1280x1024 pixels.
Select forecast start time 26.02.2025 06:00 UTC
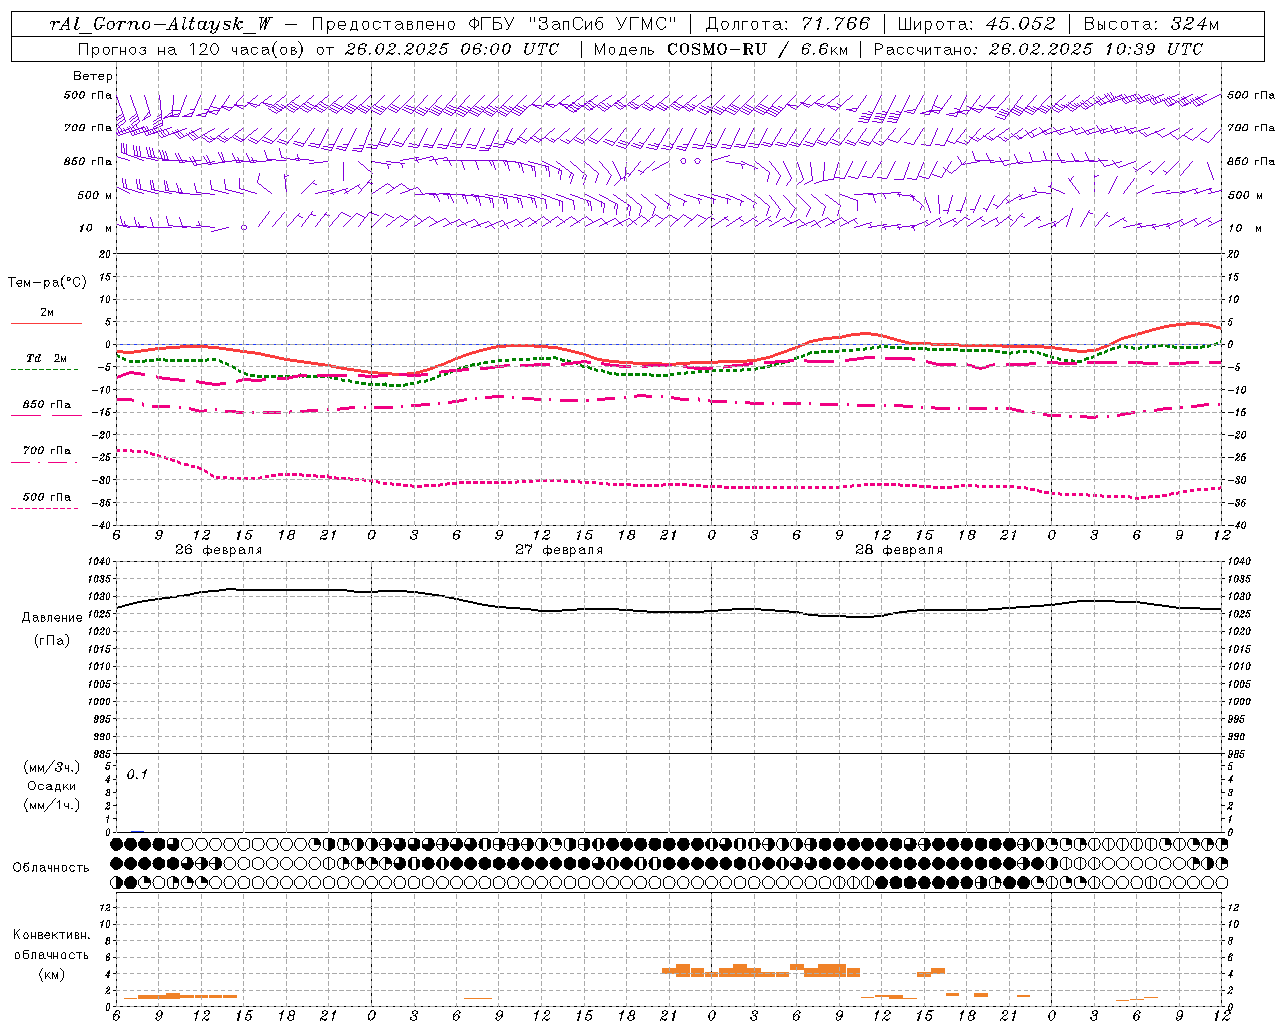click(x=453, y=49)
